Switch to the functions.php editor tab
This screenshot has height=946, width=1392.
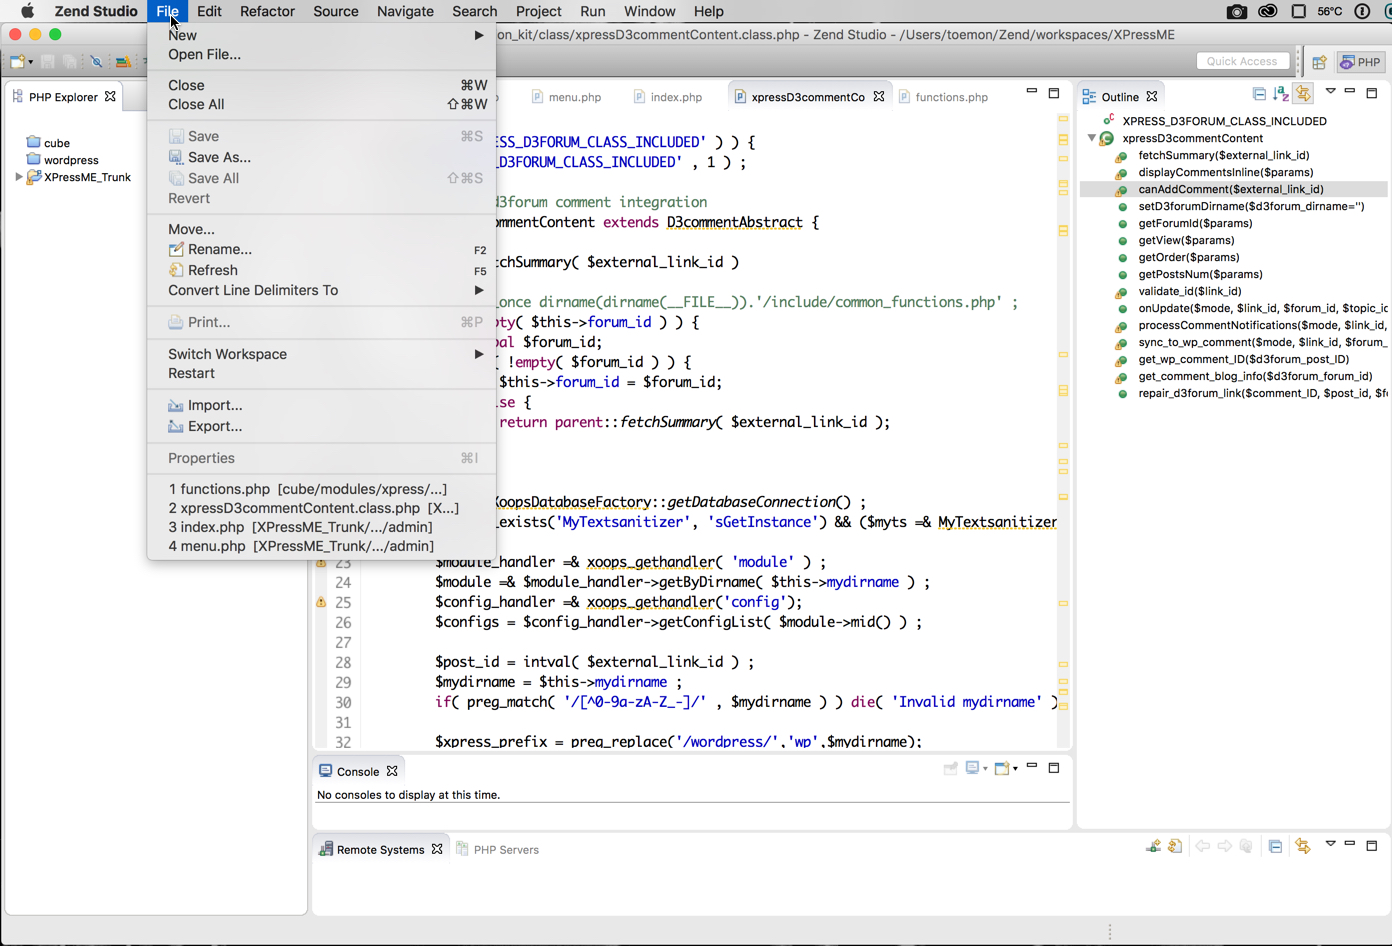click(943, 97)
